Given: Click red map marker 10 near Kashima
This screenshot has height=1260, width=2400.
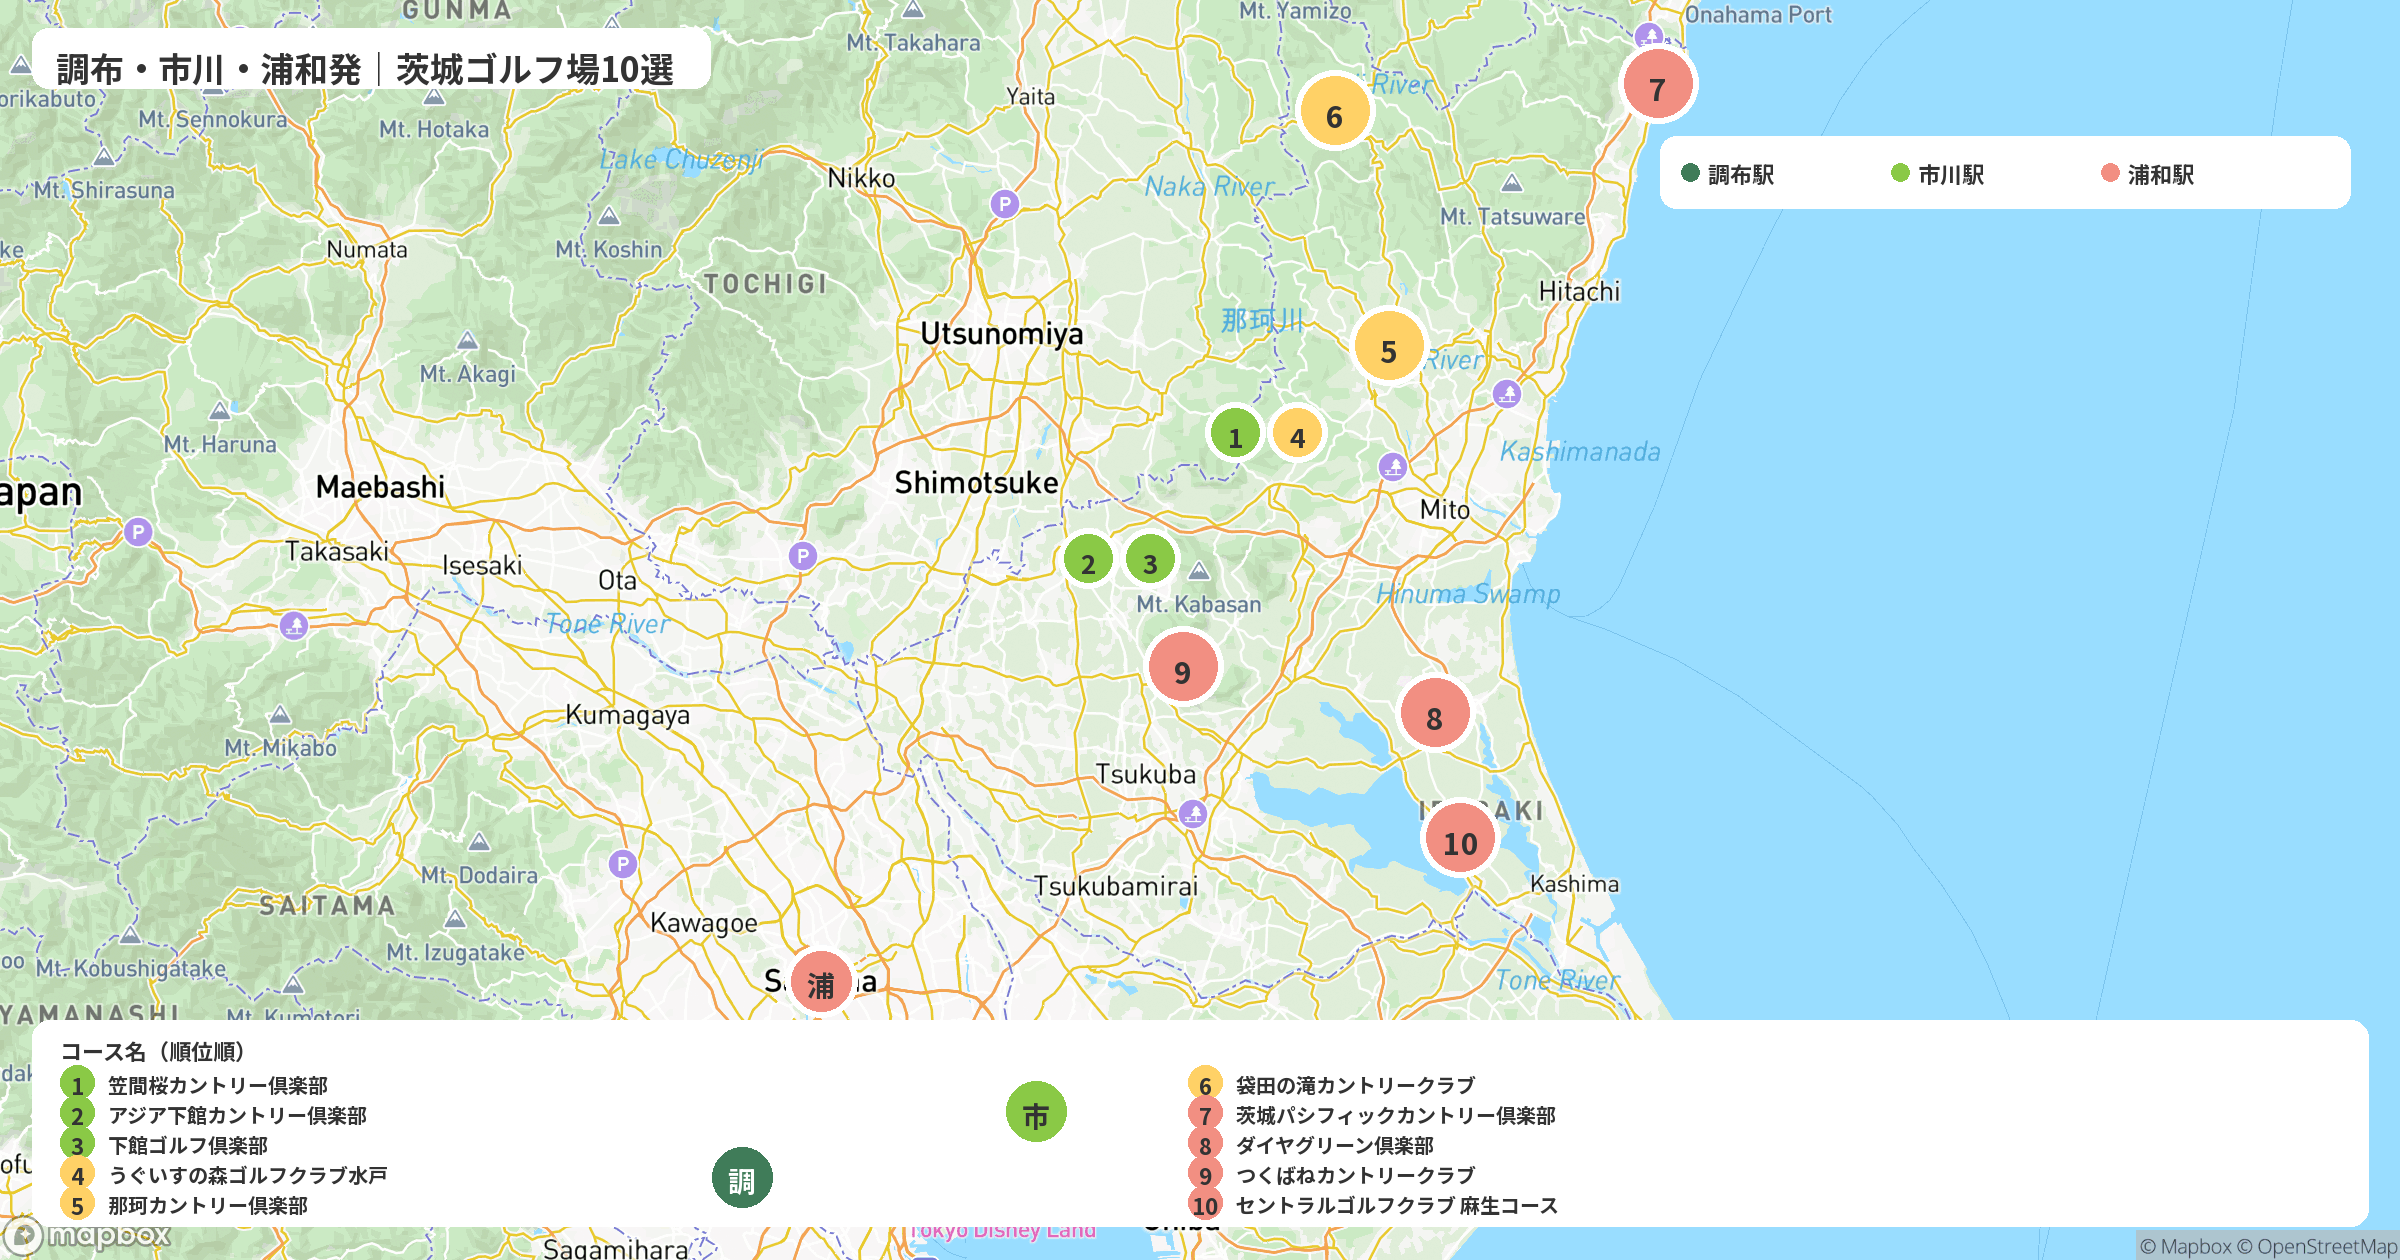Looking at the screenshot, I should pos(1460,838).
